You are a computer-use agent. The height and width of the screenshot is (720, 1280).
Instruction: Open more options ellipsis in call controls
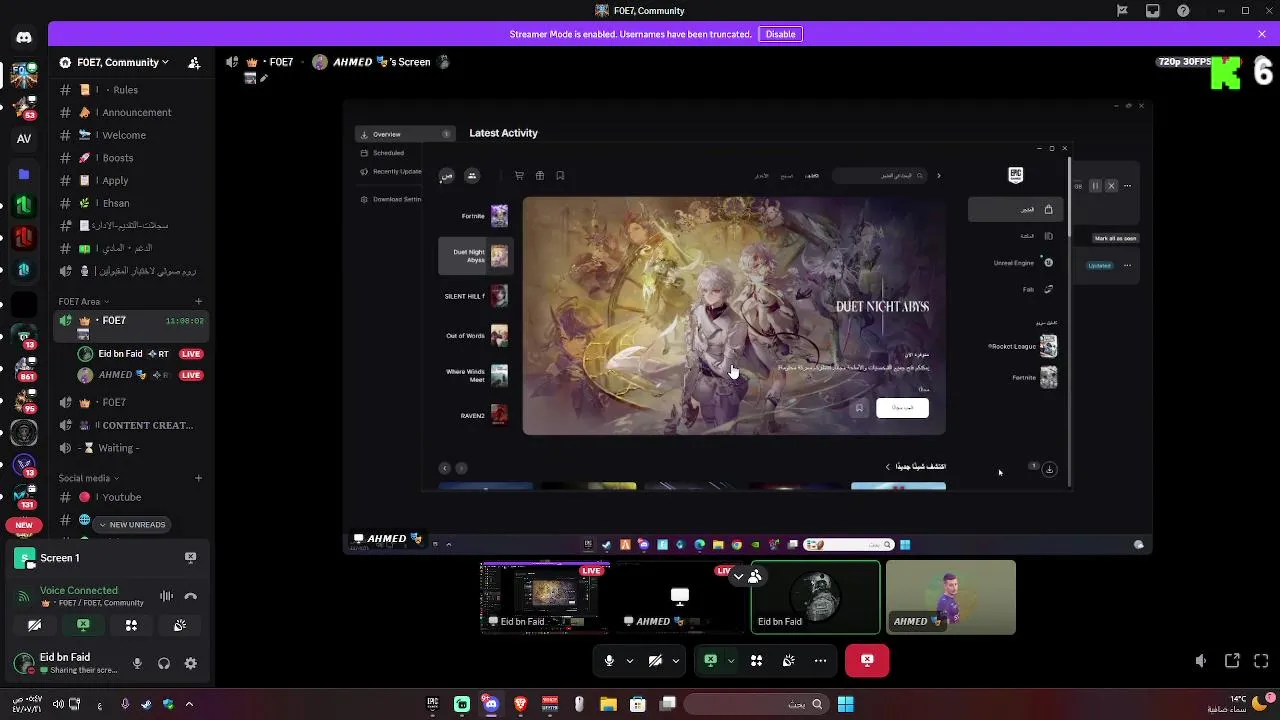pyautogui.click(x=820, y=660)
